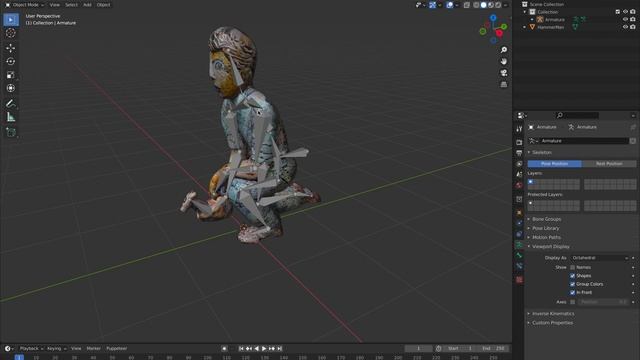Expand the Inverse Kinematics panel
The width and height of the screenshot is (640, 360).
click(x=553, y=313)
